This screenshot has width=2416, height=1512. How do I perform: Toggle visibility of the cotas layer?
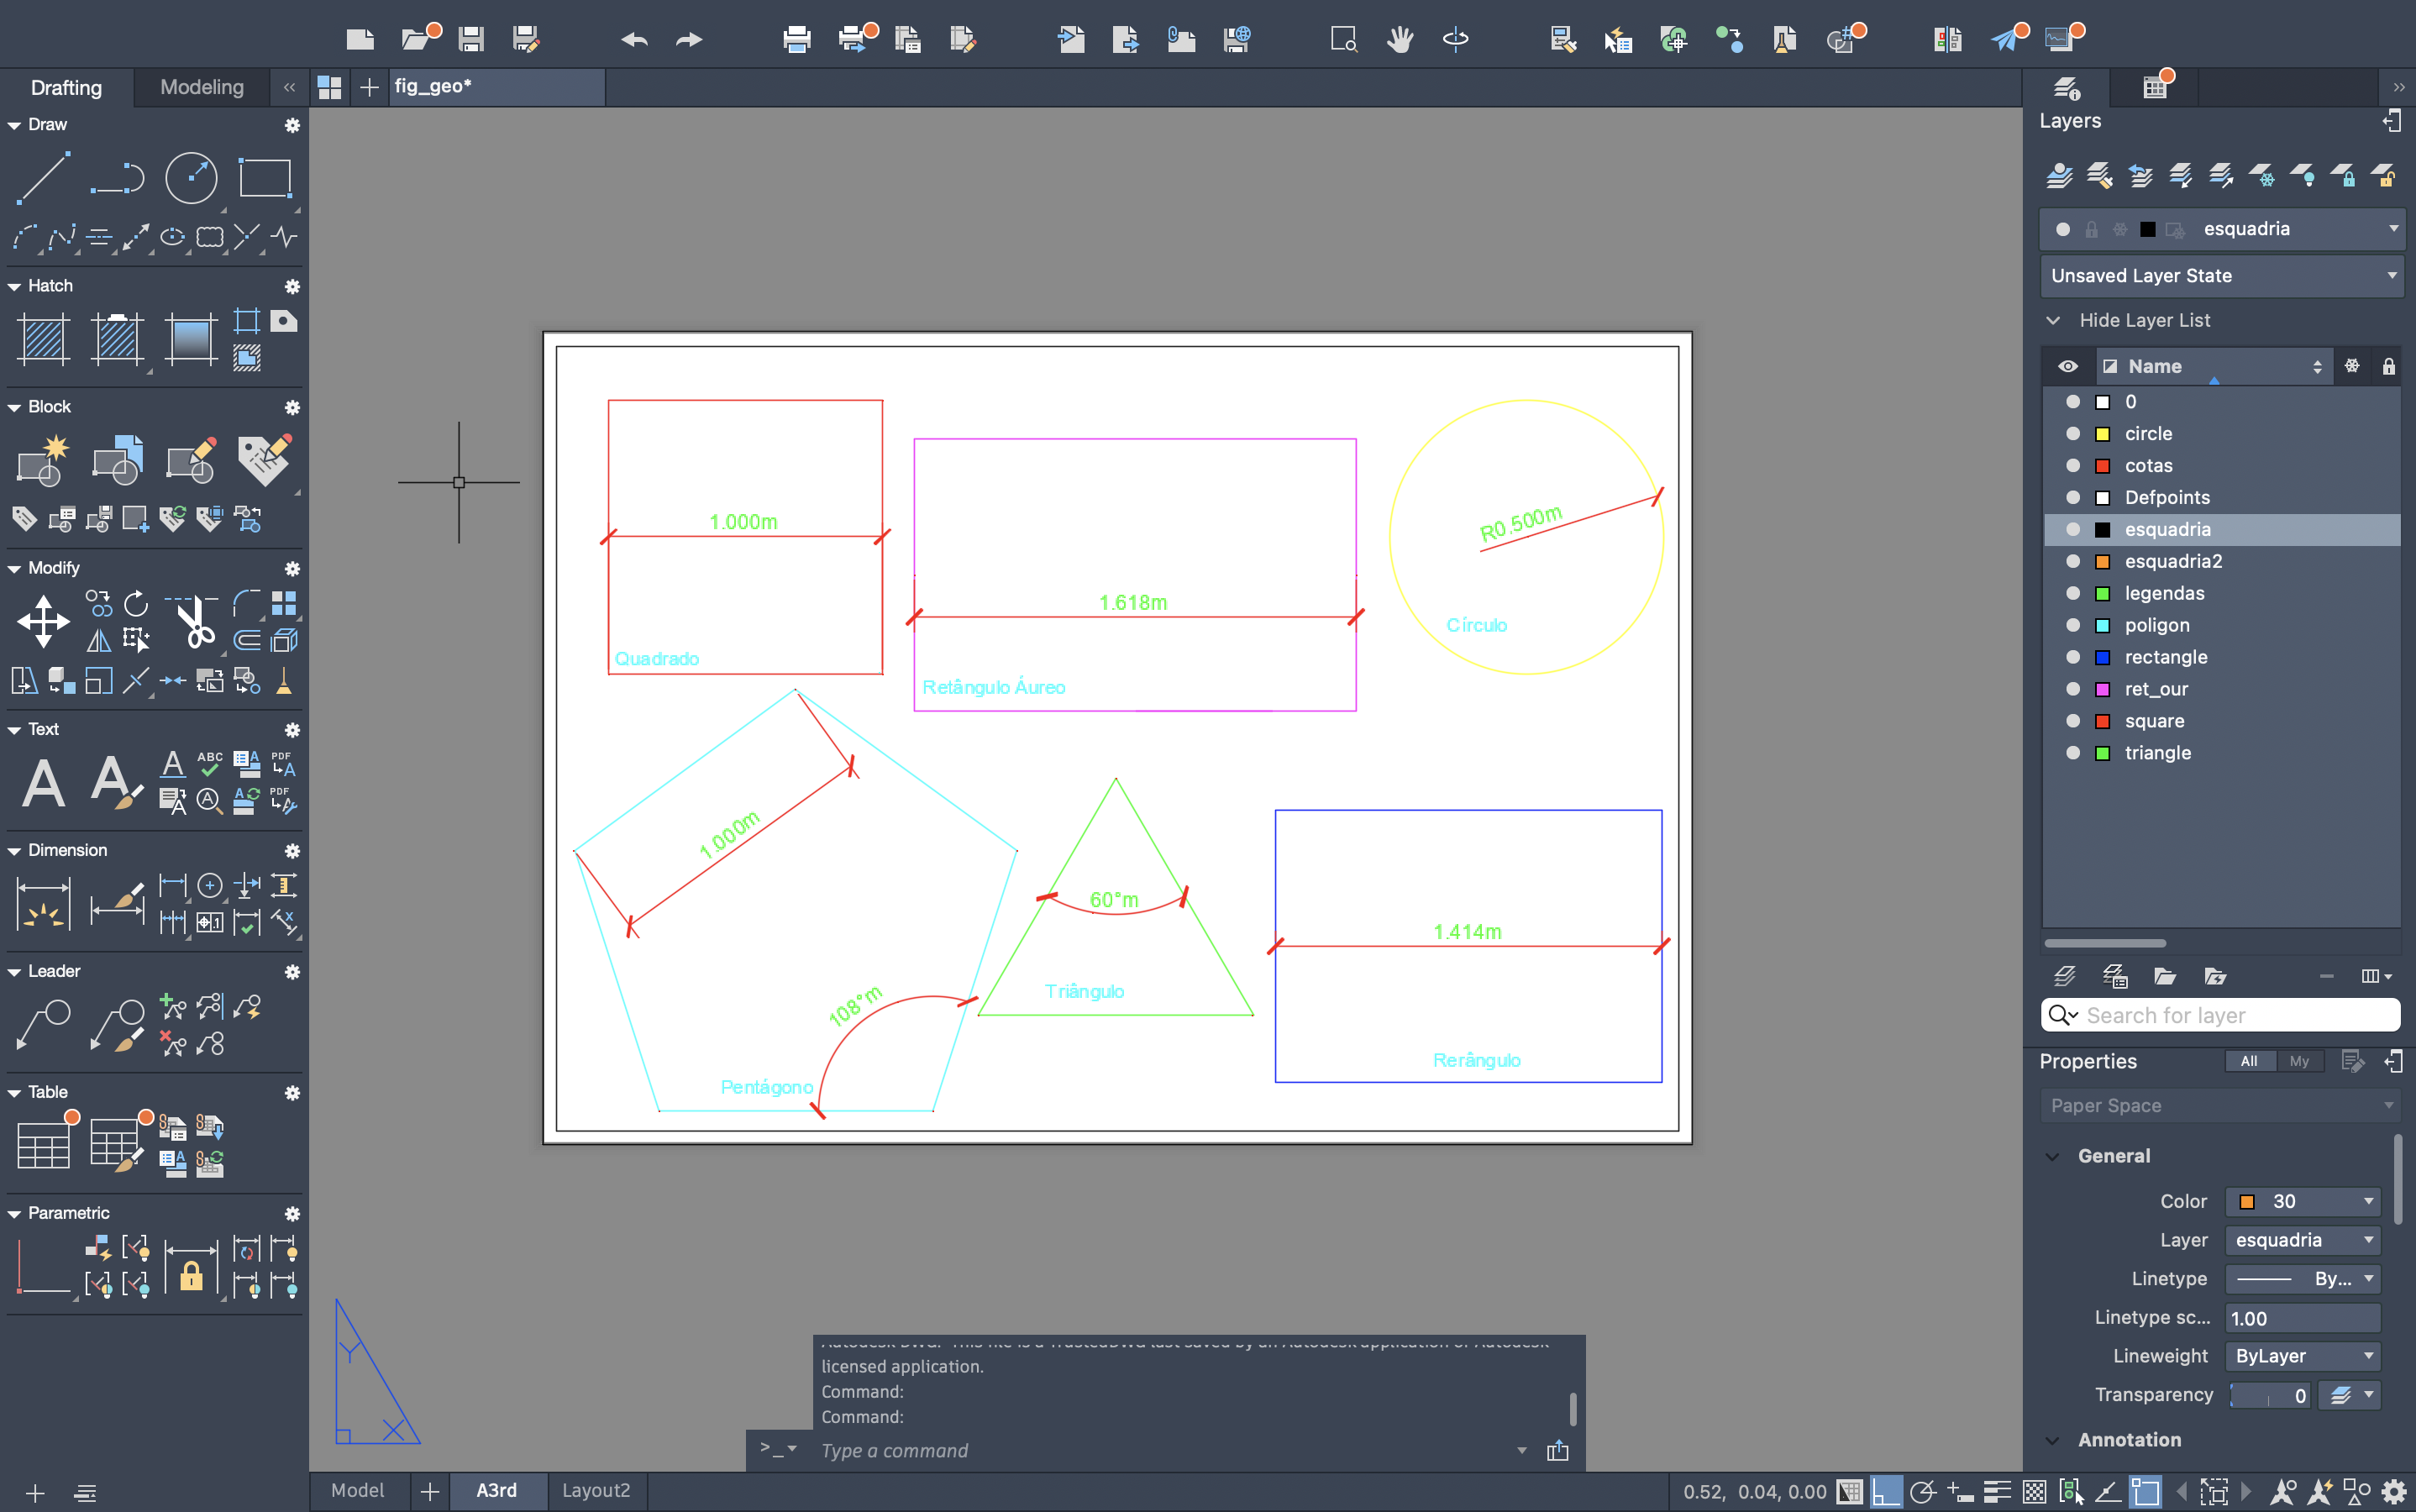coord(2072,465)
